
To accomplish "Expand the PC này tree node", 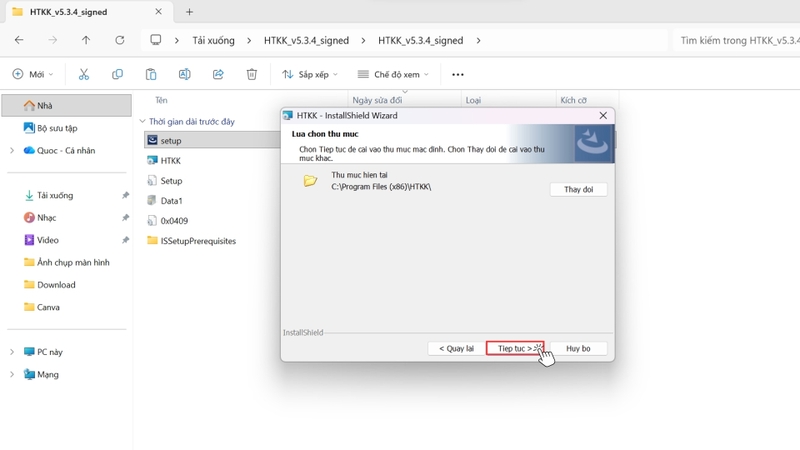I will tap(12, 352).
